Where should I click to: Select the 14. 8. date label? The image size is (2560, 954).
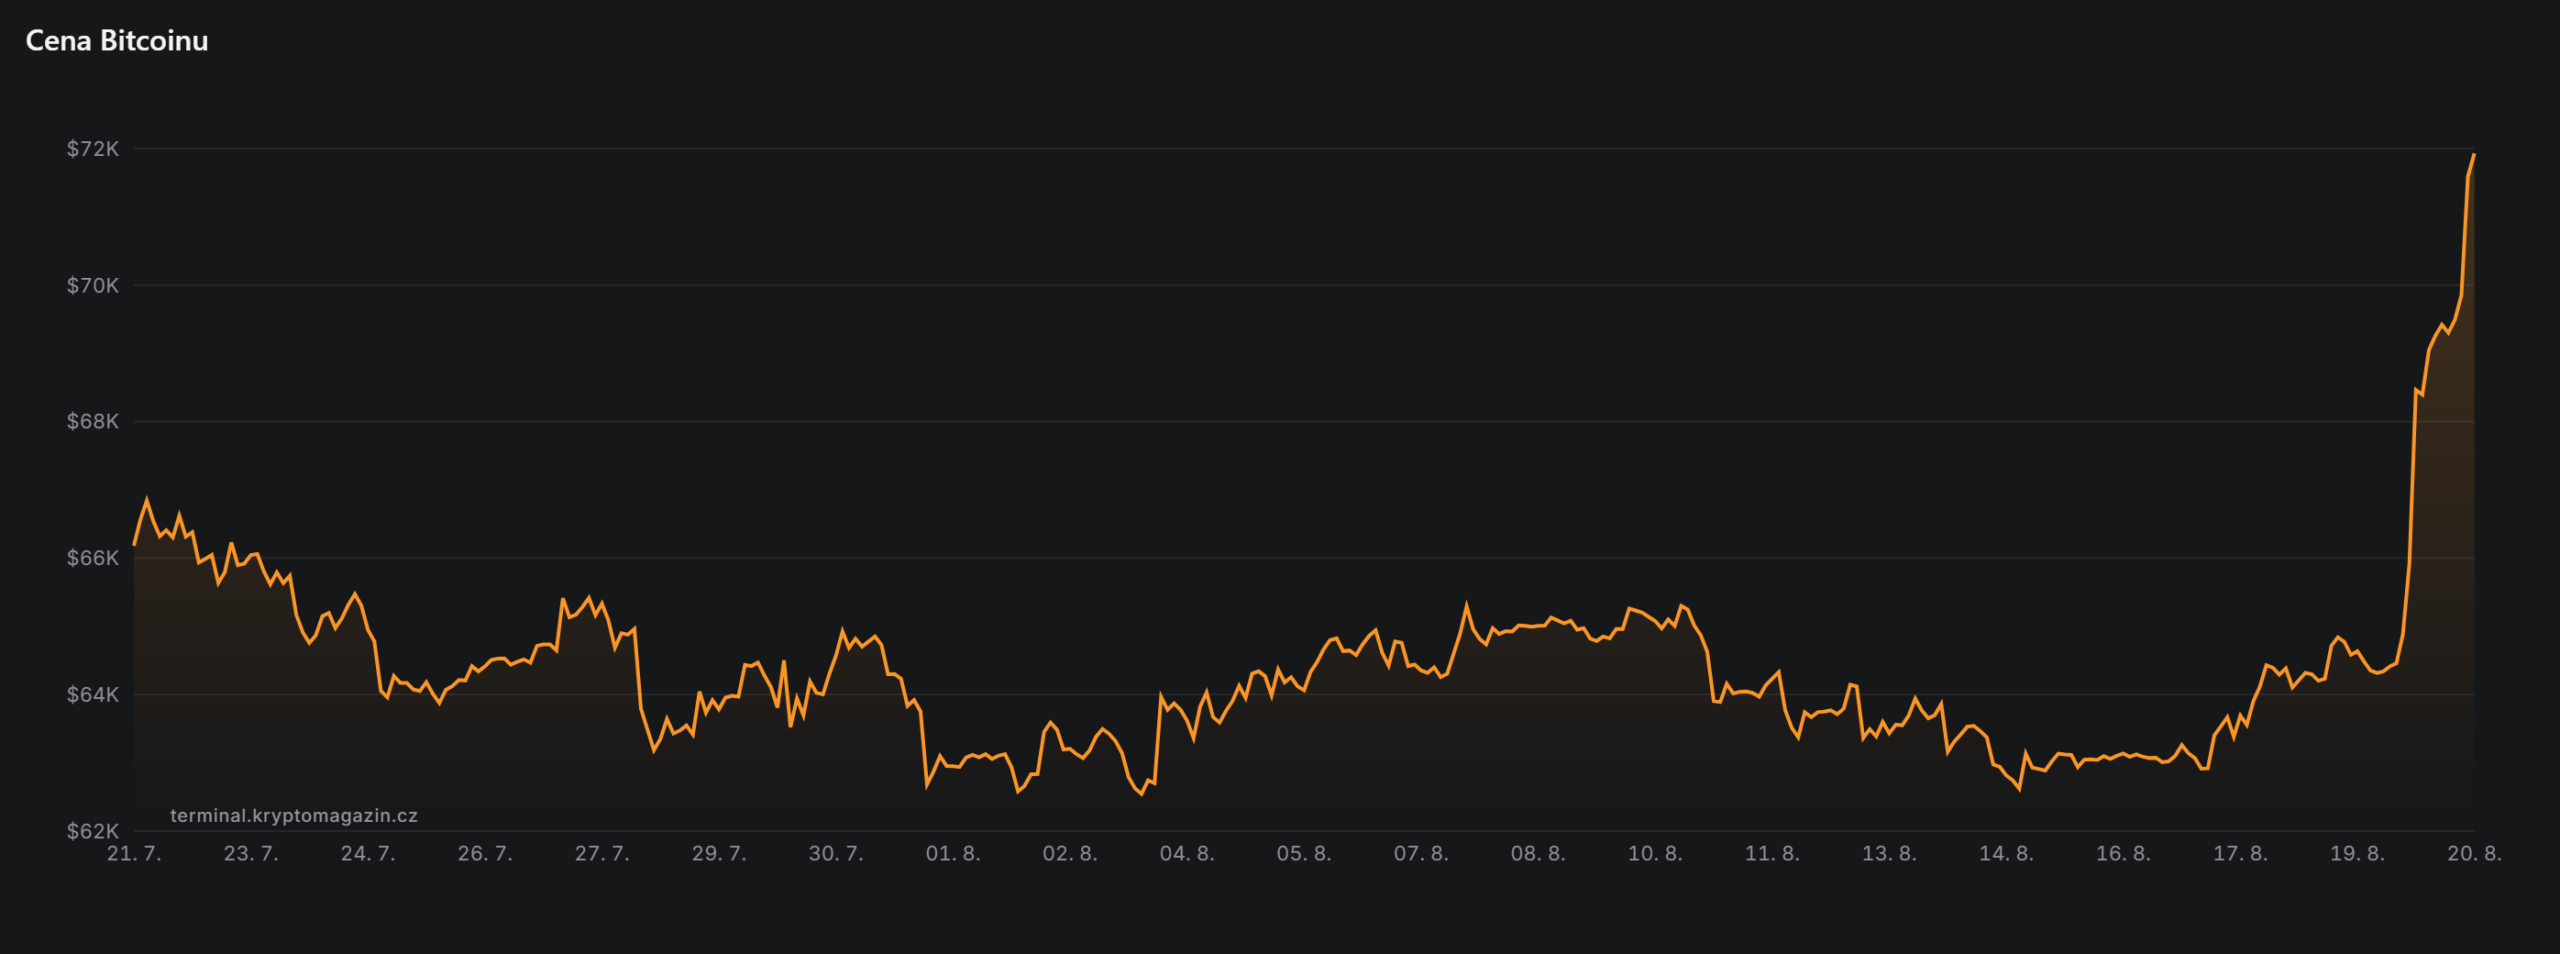point(2006,854)
